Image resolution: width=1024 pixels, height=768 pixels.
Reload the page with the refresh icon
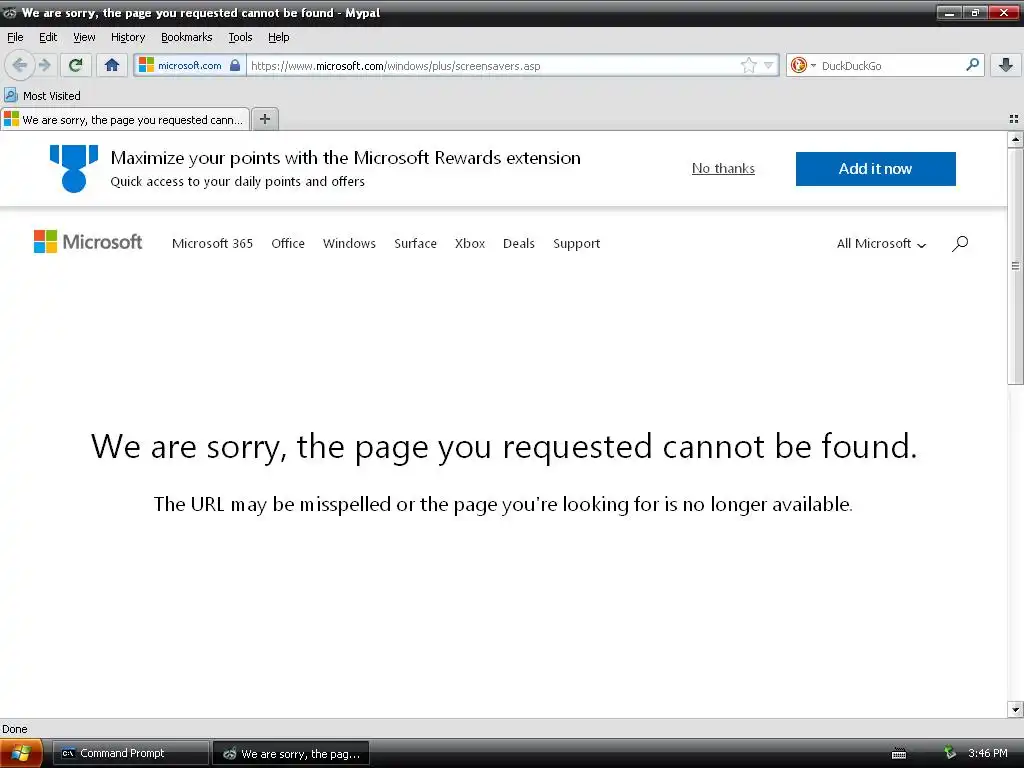[x=76, y=65]
